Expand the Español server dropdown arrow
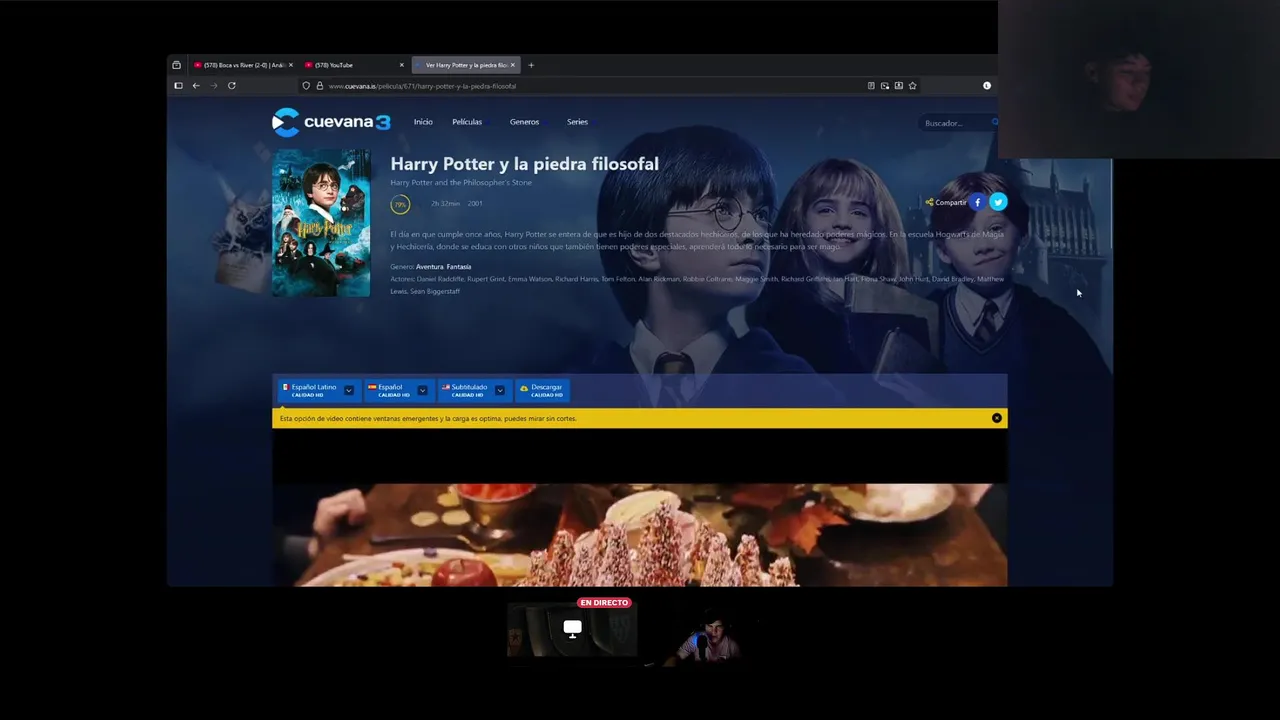 coord(422,390)
